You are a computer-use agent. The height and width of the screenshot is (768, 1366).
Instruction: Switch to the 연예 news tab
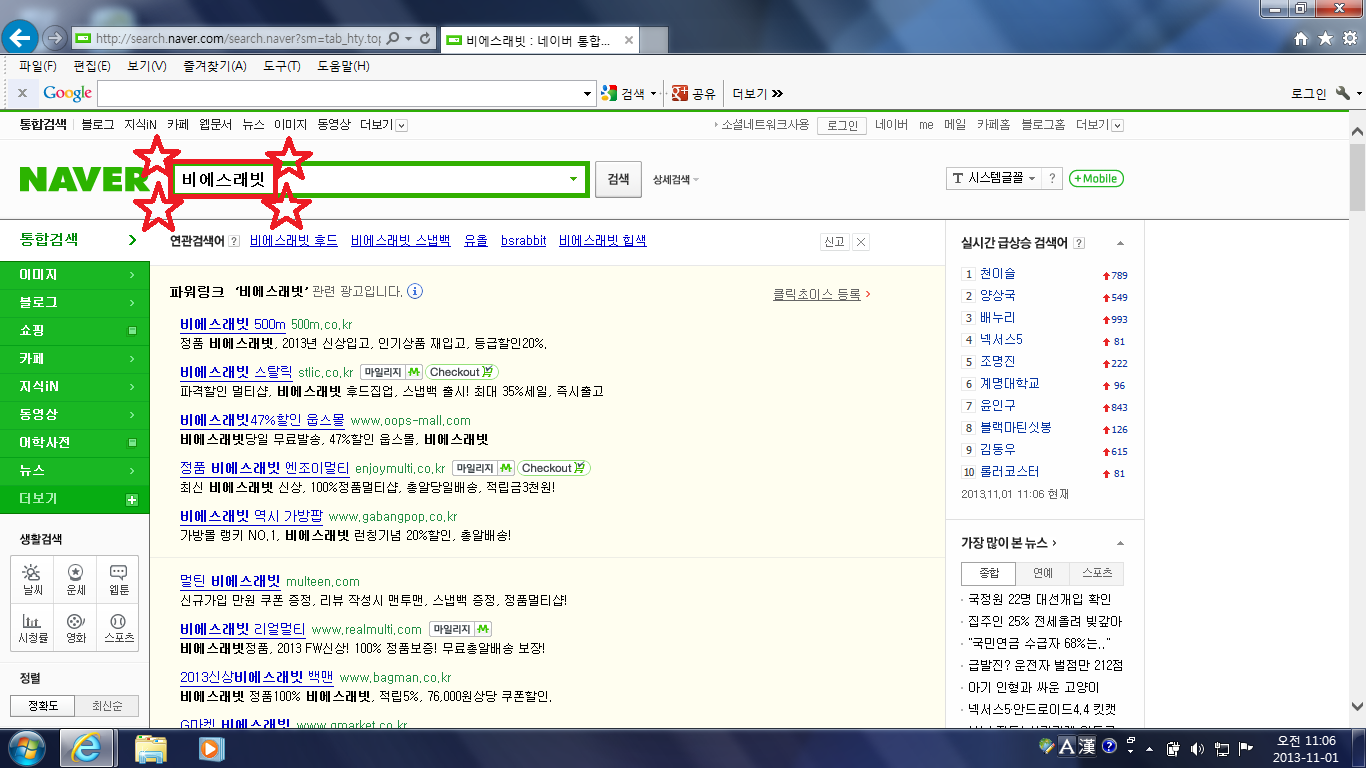(1043, 573)
